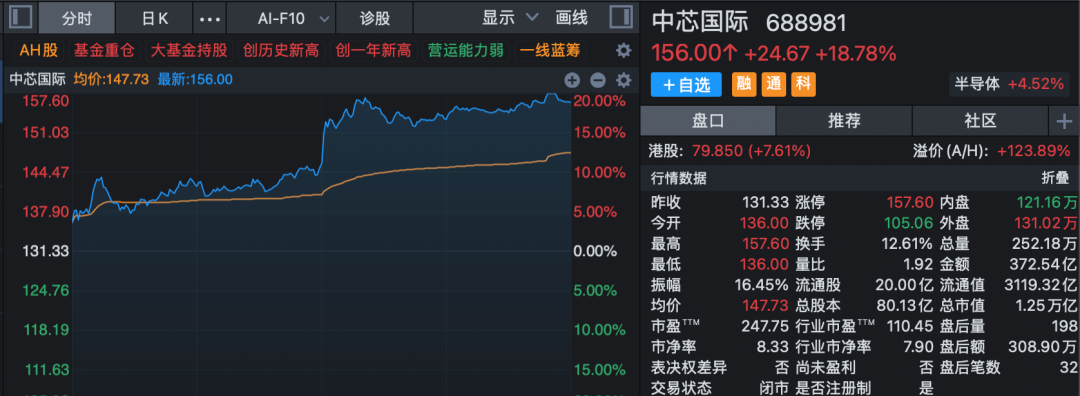
Task: Click the AH股 tag
Action: click(x=39, y=50)
